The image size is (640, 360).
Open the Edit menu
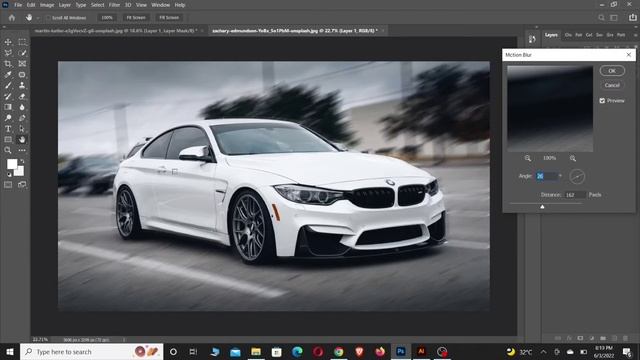[31, 5]
